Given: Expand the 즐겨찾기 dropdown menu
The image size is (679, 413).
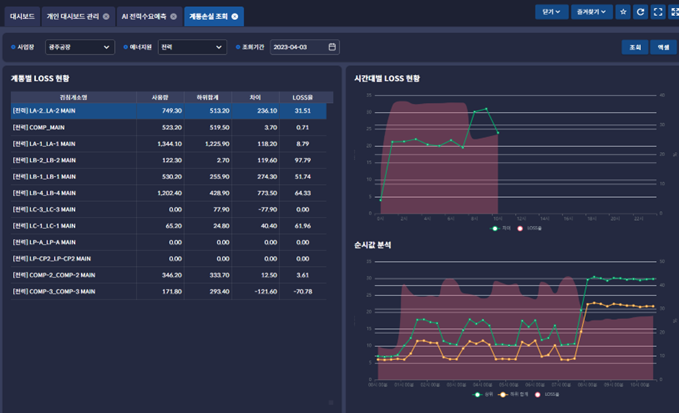Looking at the screenshot, I should [591, 12].
